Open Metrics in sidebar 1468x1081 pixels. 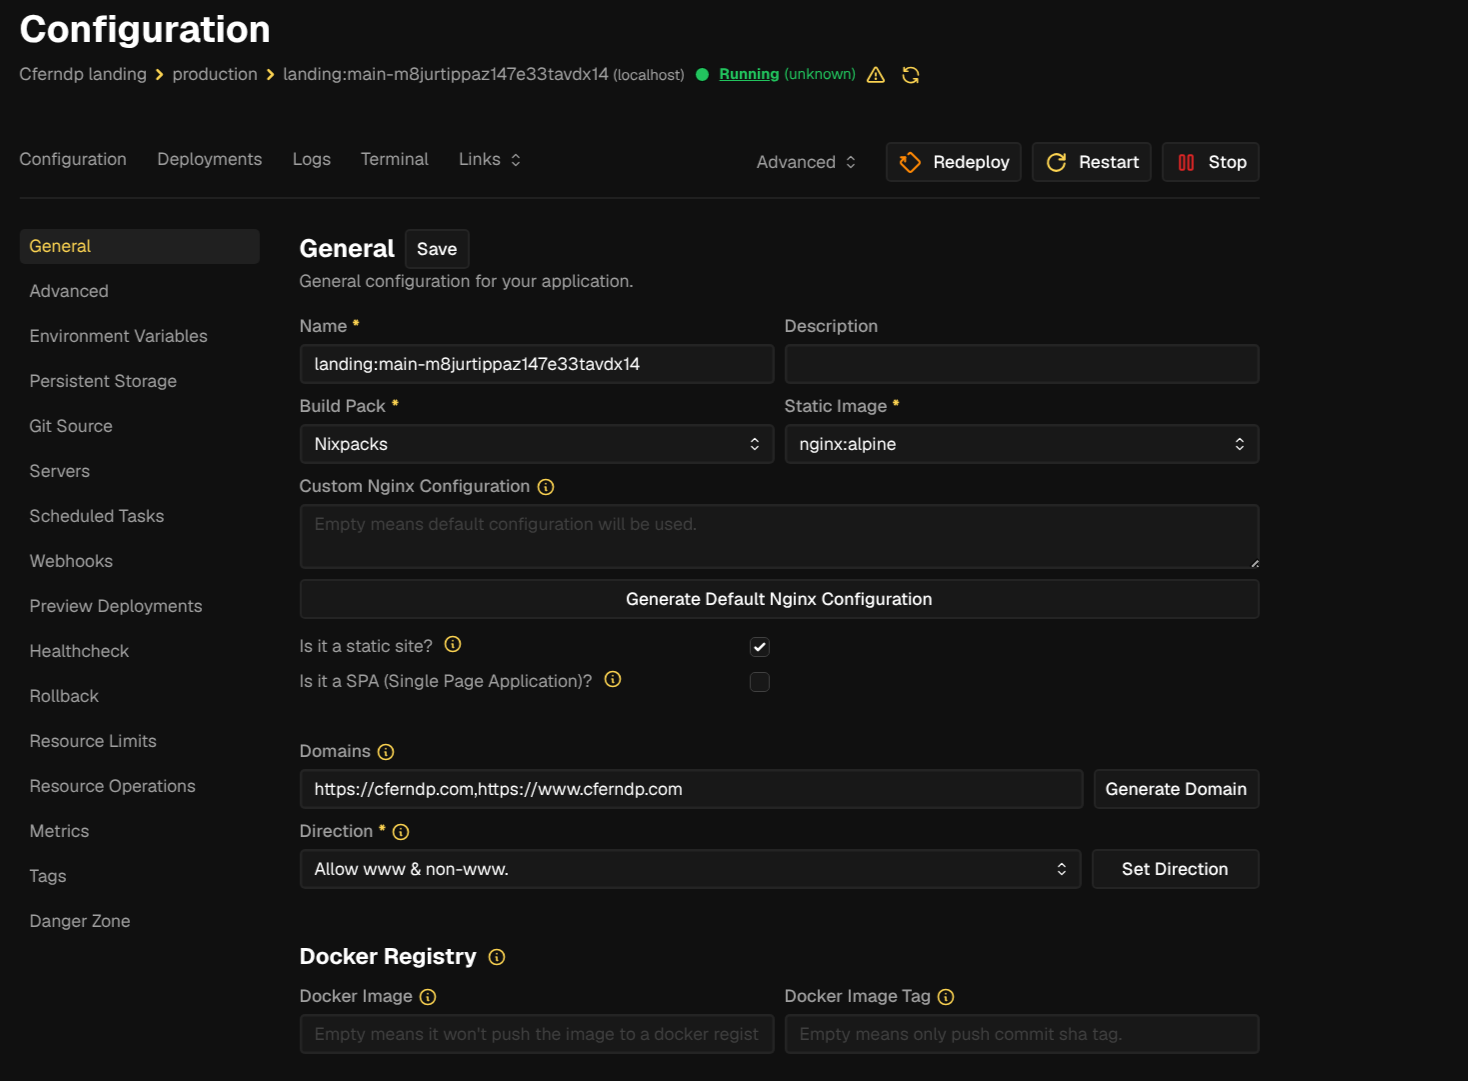140,831
